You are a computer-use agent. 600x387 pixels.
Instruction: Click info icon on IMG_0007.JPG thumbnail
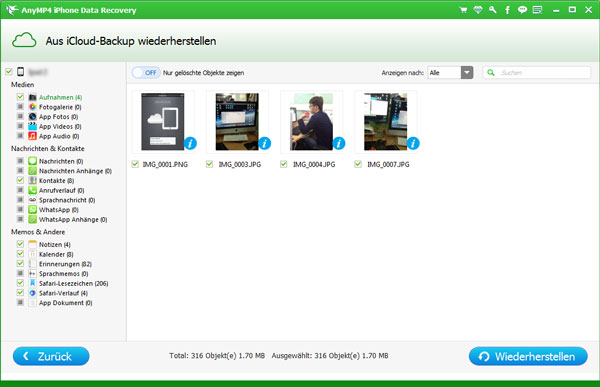click(413, 143)
